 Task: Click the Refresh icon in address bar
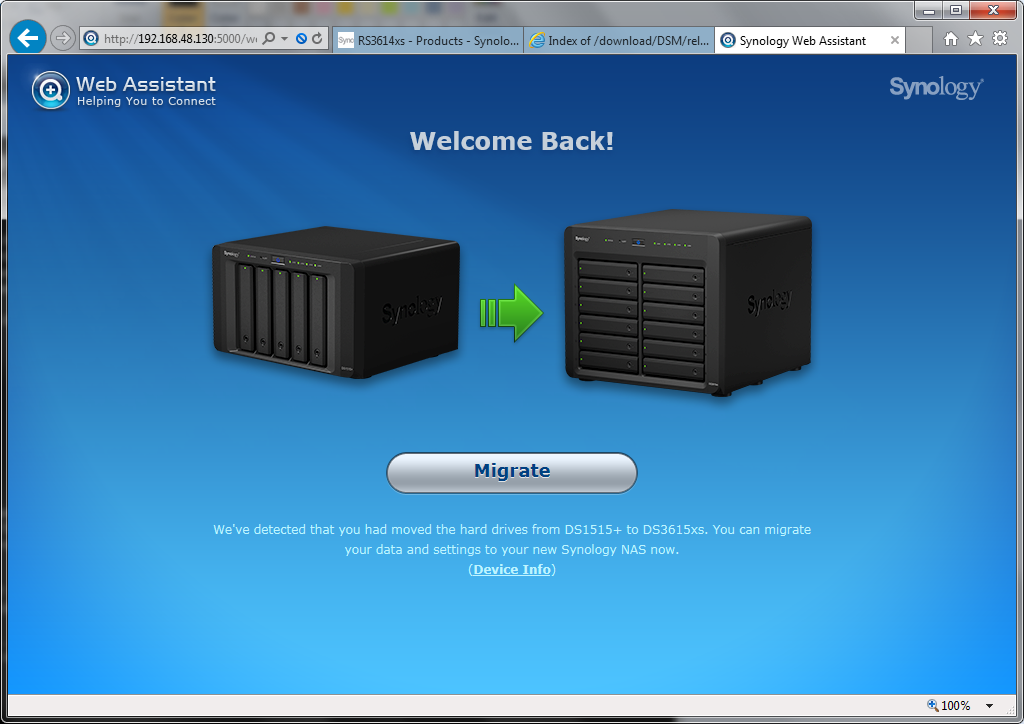[x=317, y=39]
